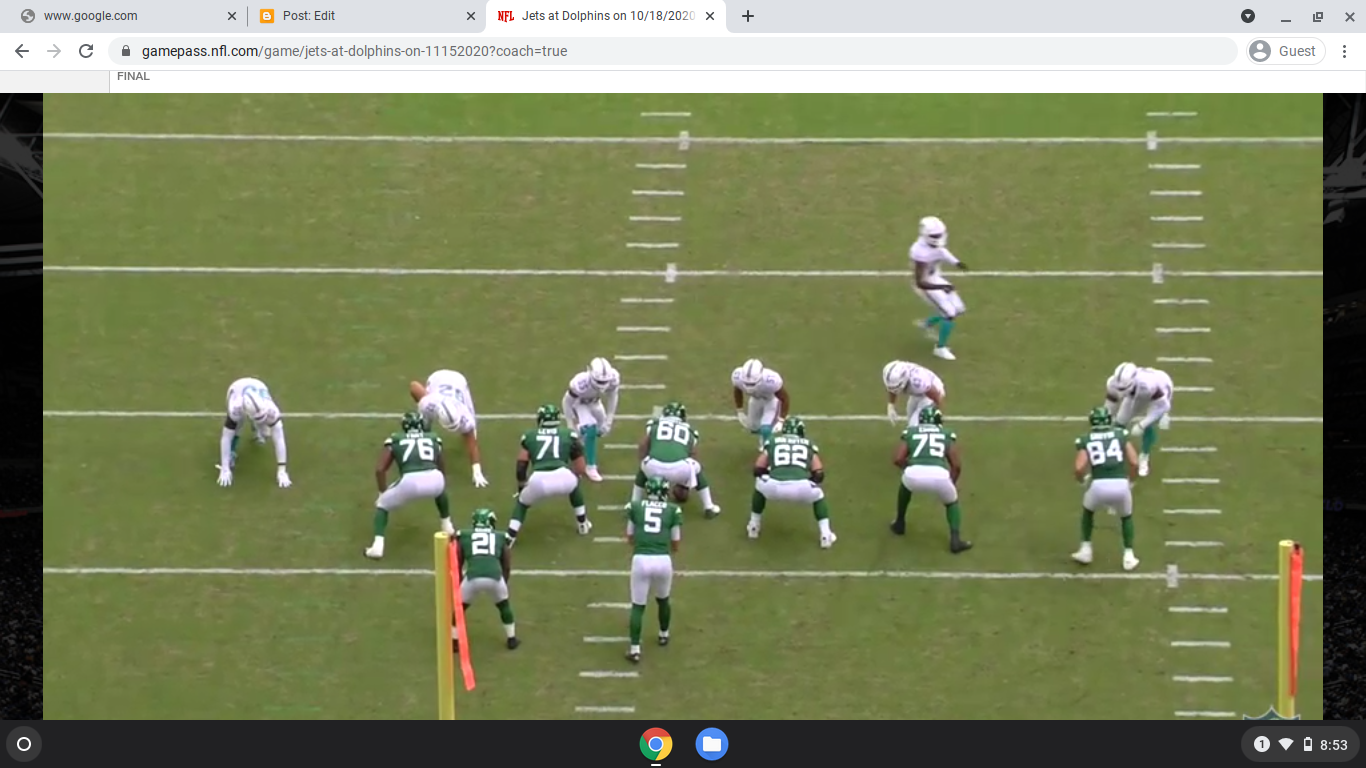Viewport: 1366px width, 768px height.
Task: Open the ChromeOS launcher circle
Action: (22, 744)
